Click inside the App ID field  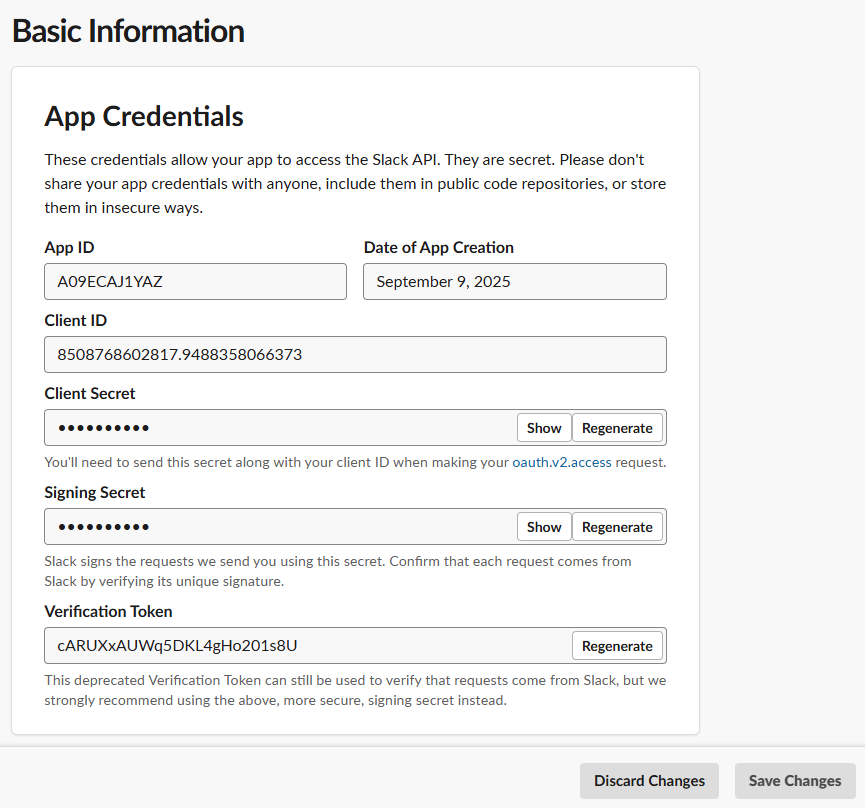tap(195, 282)
